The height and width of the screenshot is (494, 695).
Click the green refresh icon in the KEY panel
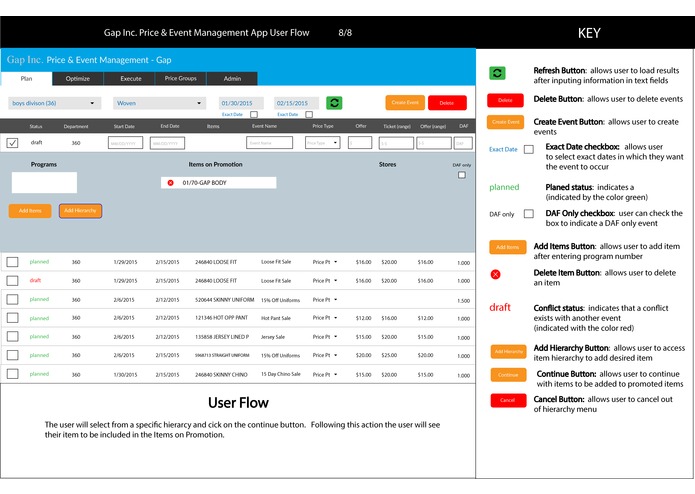point(497,73)
